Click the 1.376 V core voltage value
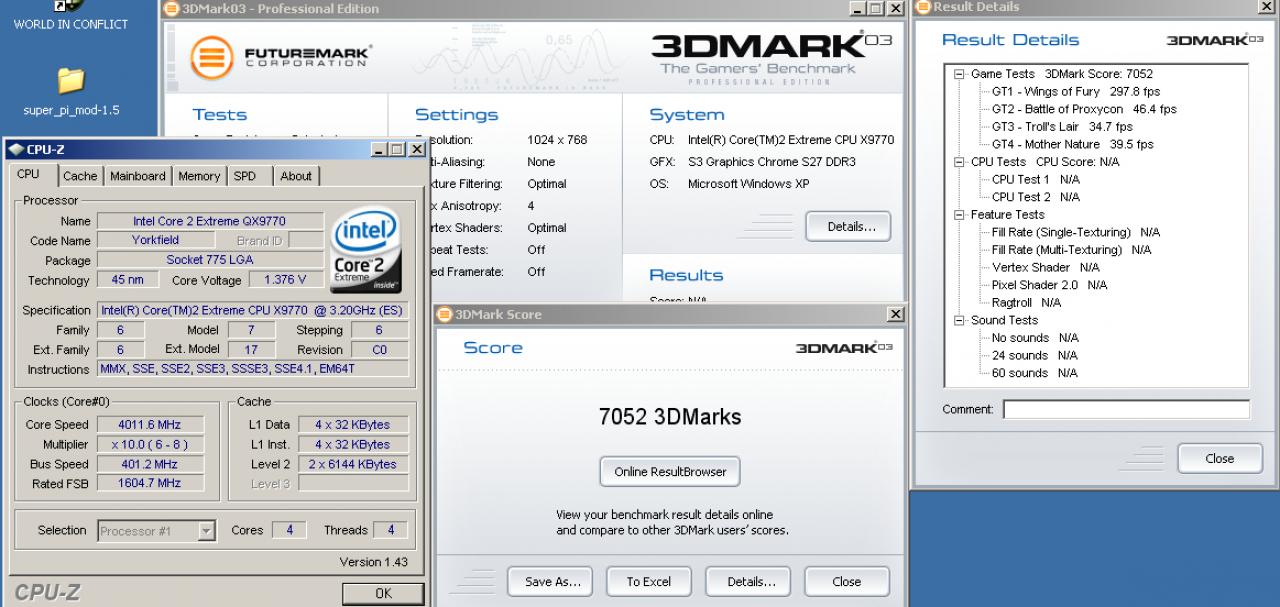This screenshot has width=1280, height=607. (285, 280)
